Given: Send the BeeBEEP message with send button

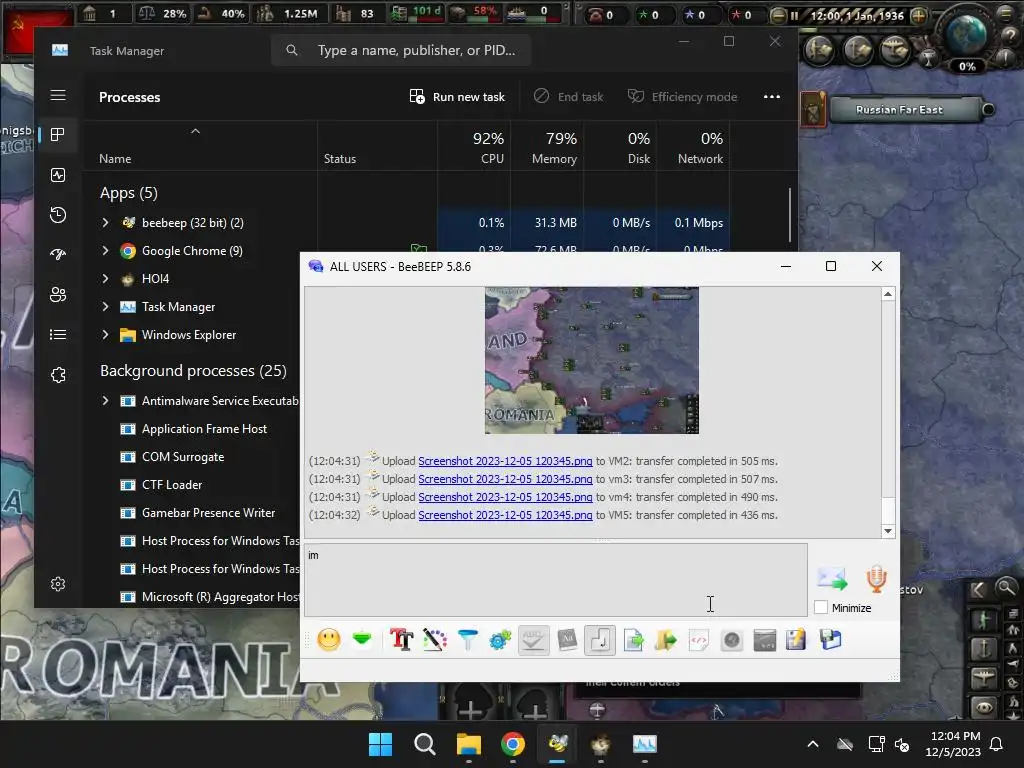Looking at the screenshot, I should click(x=832, y=579).
